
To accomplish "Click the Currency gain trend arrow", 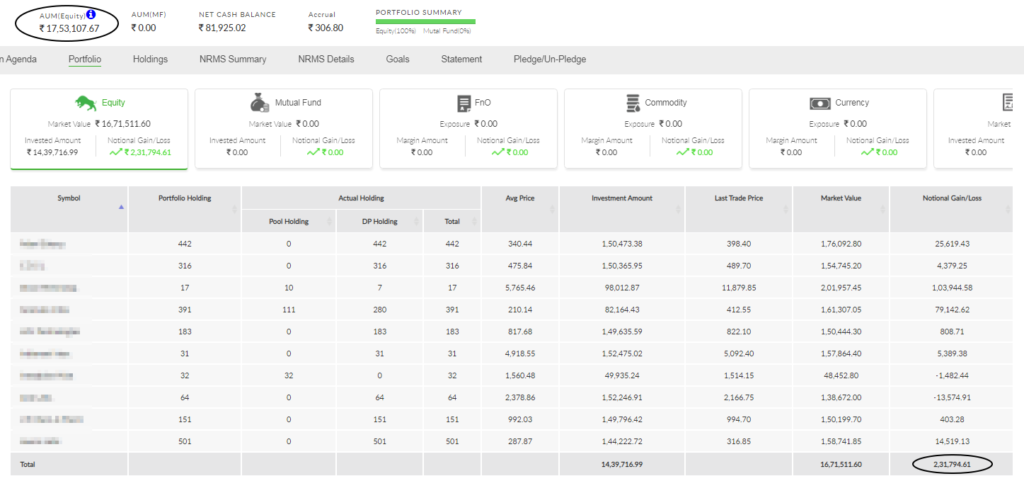I will tap(867, 152).
